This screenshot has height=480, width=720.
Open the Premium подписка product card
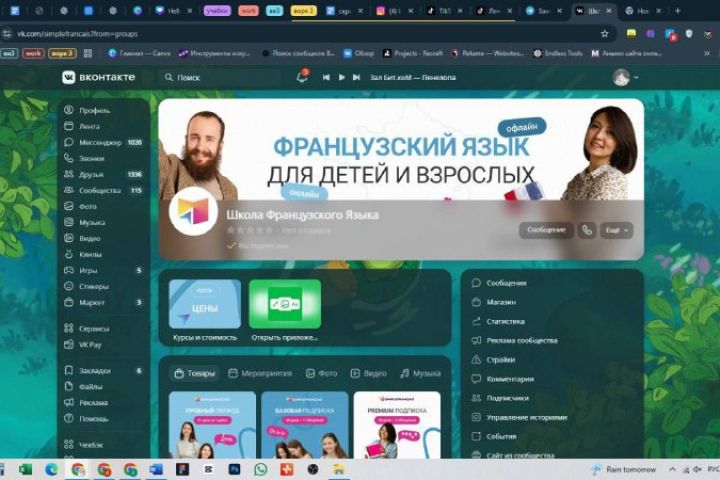click(x=397, y=425)
